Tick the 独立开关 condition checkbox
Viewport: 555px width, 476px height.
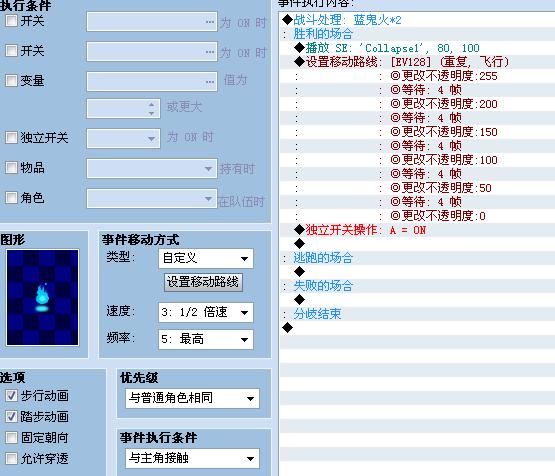[11, 137]
